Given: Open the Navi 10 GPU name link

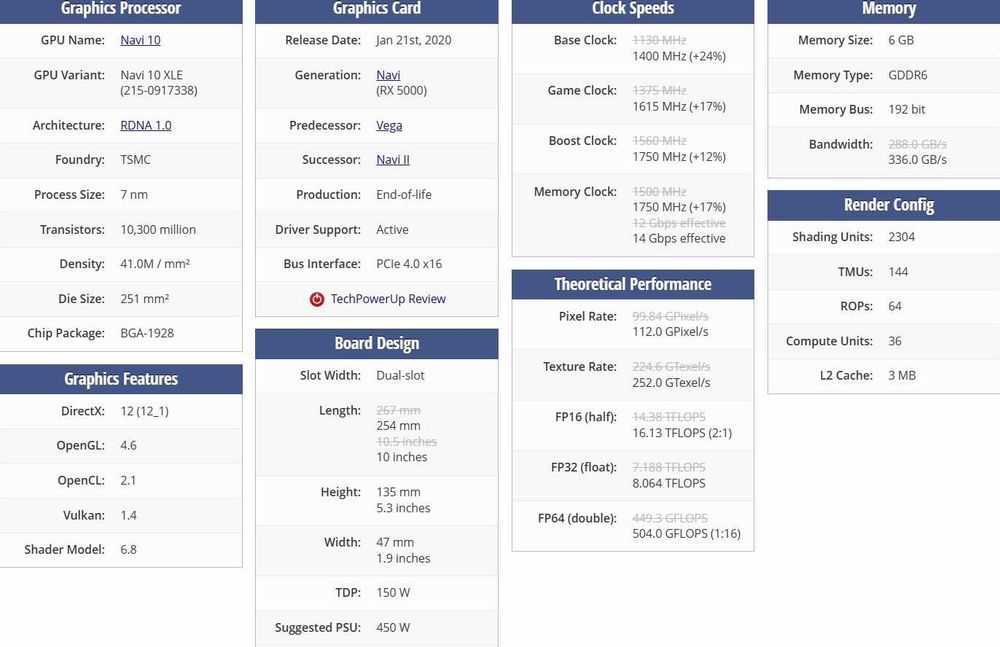Looking at the screenshot, I should (140, 40).
